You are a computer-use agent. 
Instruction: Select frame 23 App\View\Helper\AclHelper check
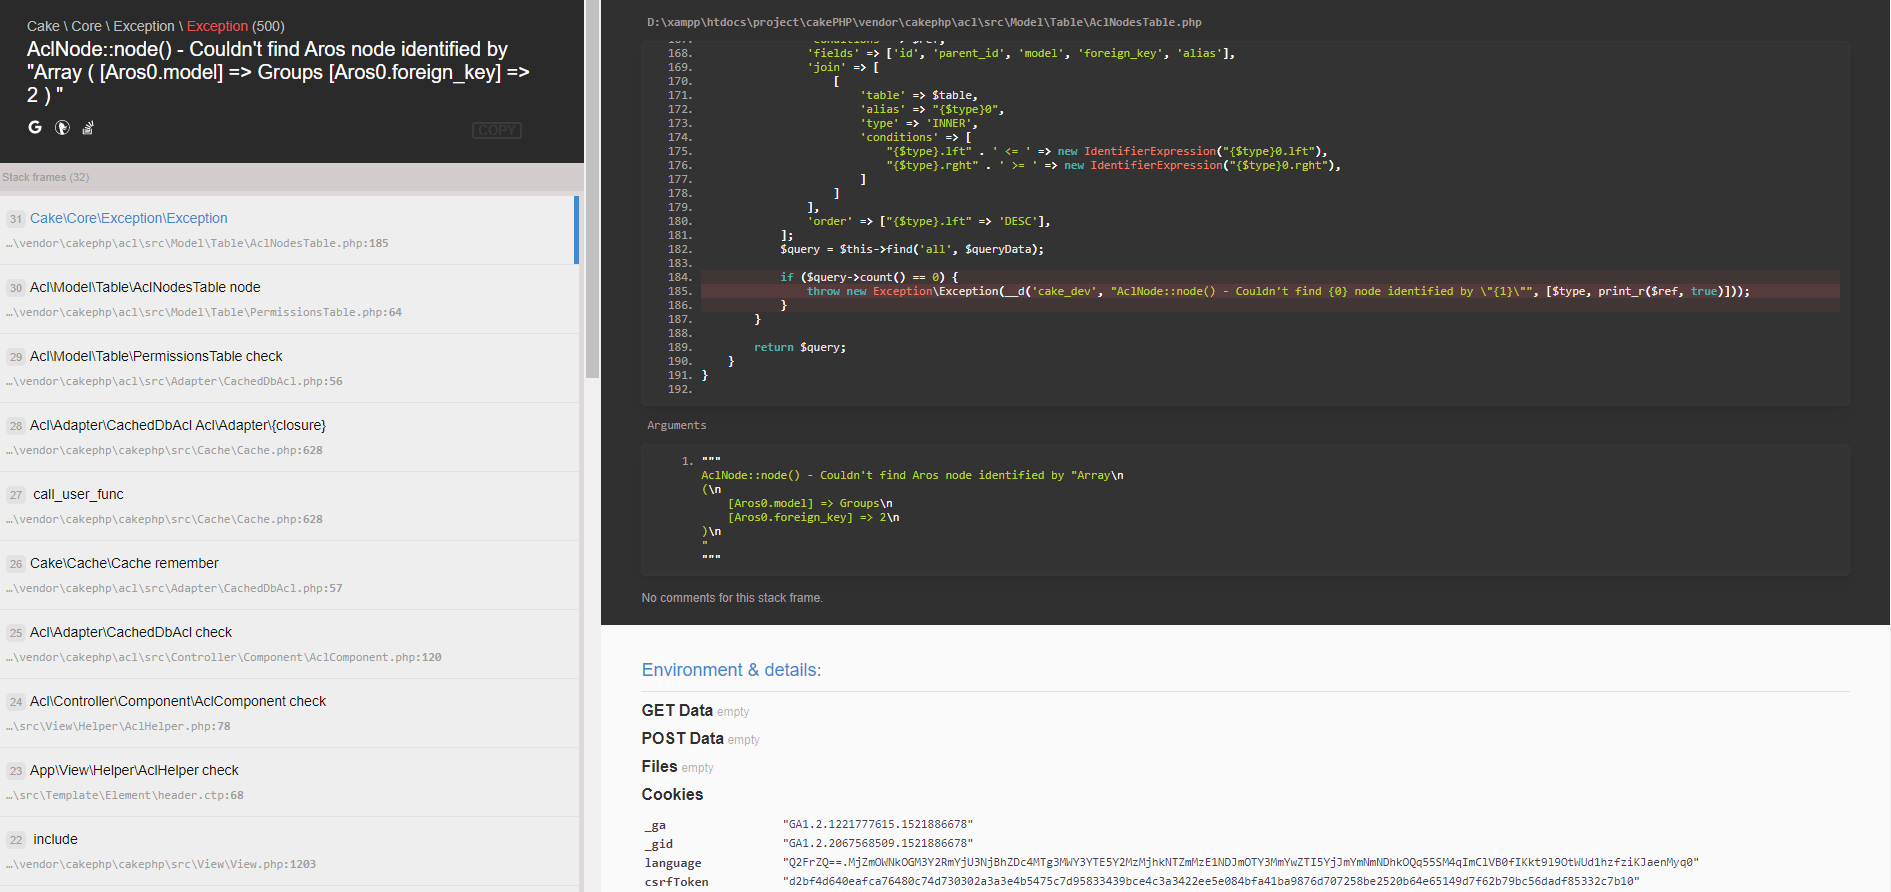pyautogui.click(x=288, y=782)
